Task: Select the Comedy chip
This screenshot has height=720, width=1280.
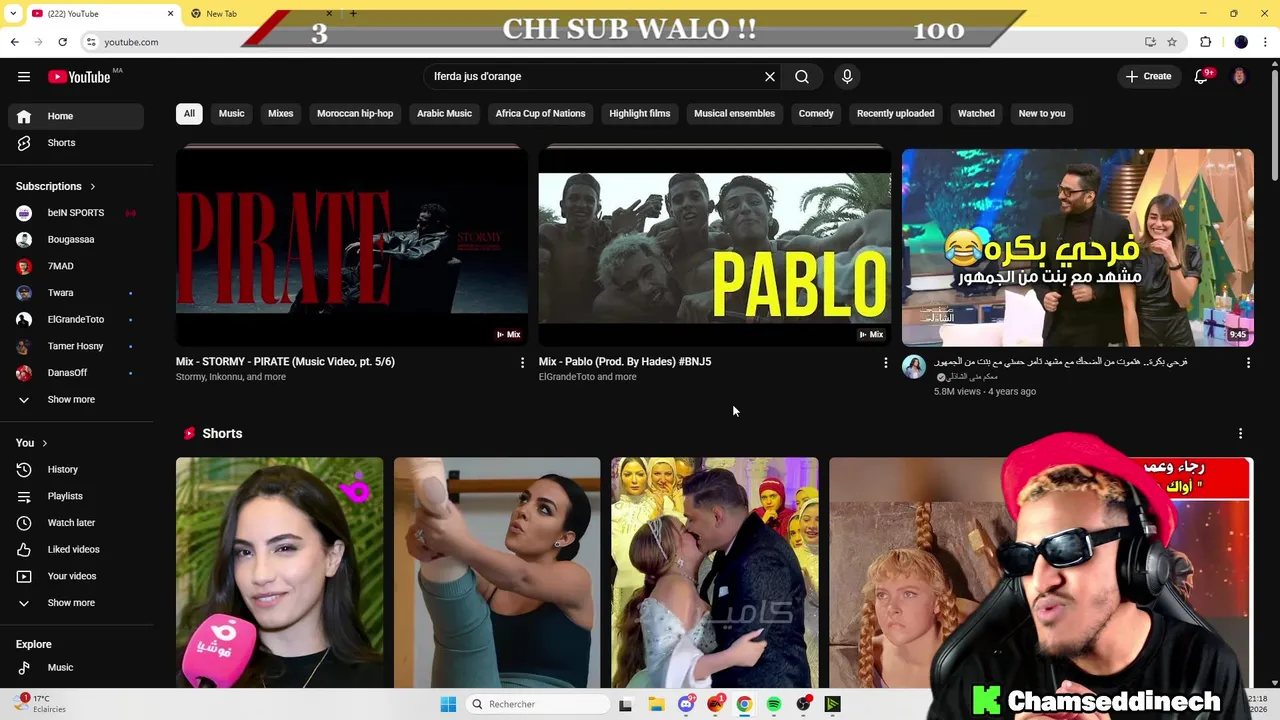Action: pos(816,114)
